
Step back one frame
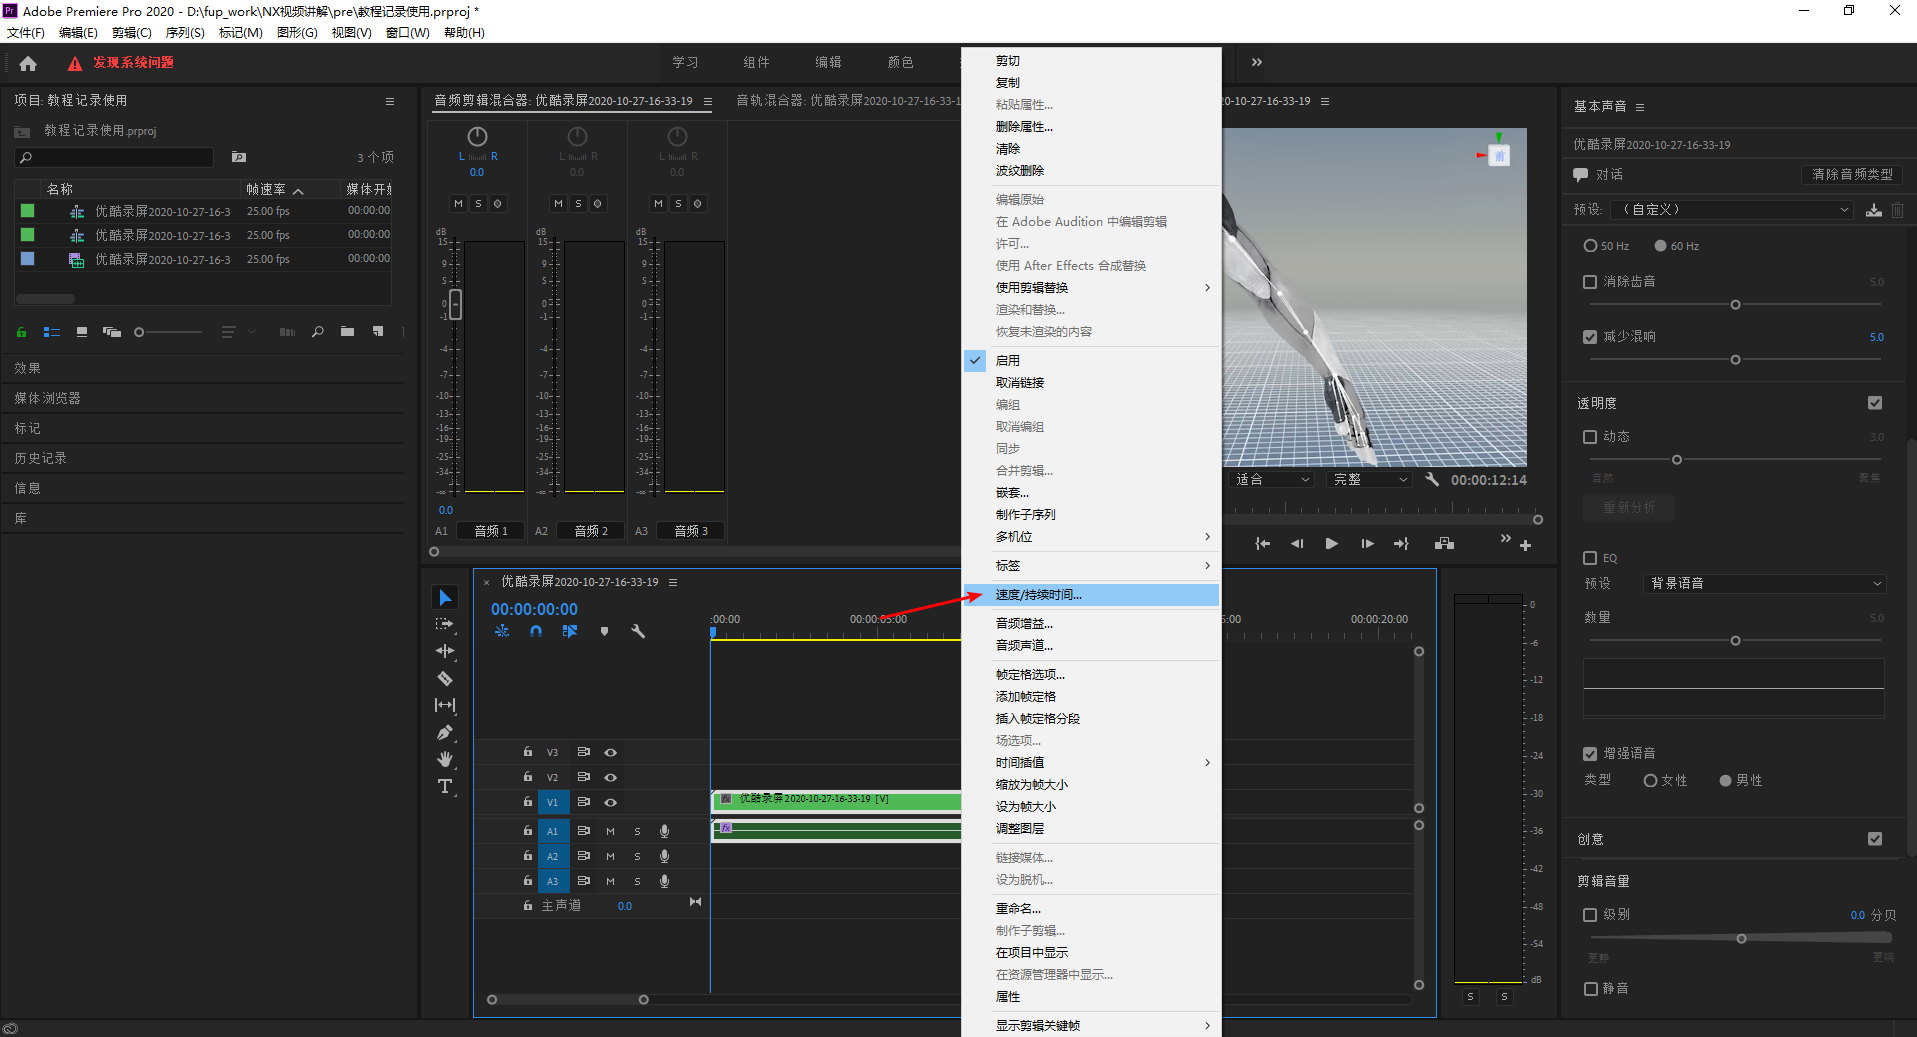point(1297,544)
